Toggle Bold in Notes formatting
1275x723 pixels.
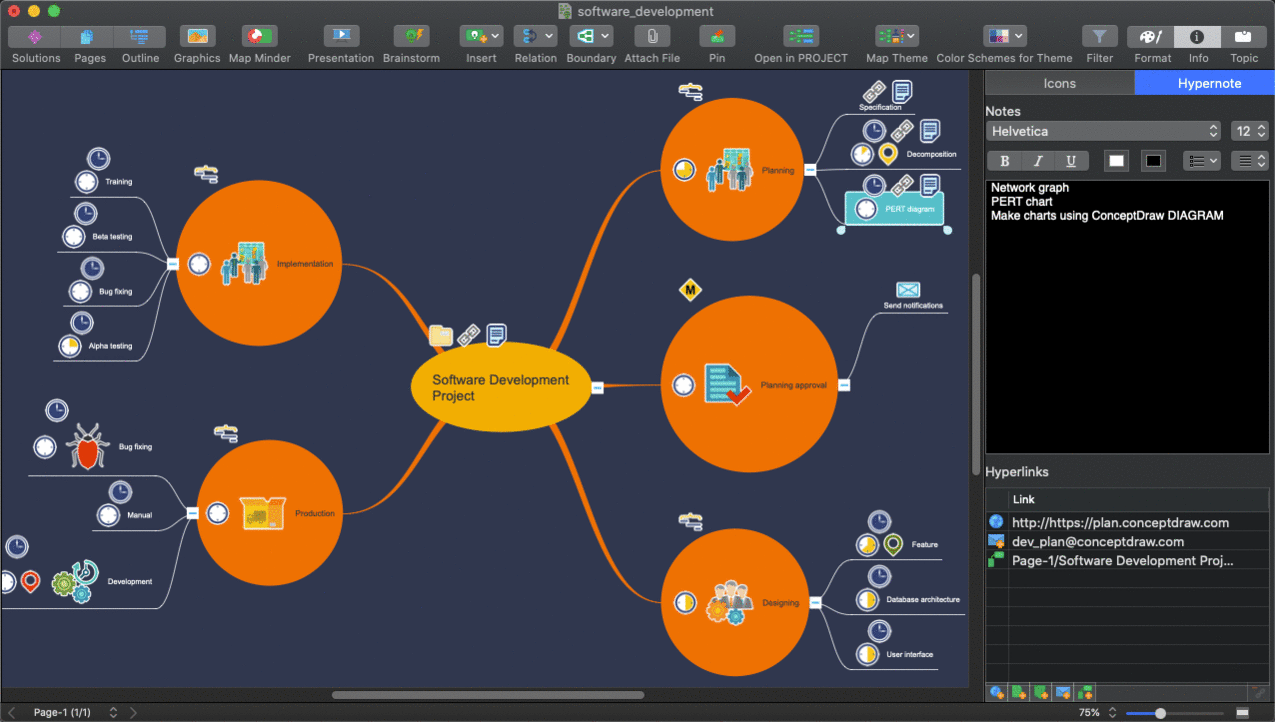[x=1004, y=161]
